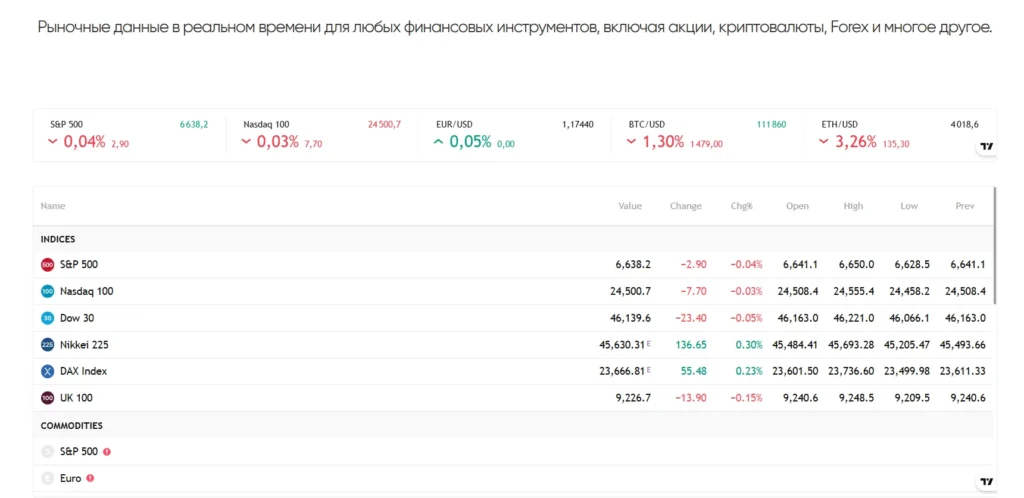Open the ETH/USD ticker symbol

coord(840,124)
